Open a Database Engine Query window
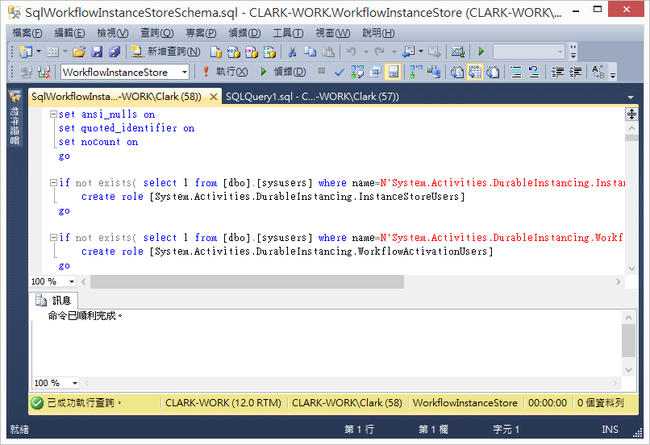This screenshot has width=650, height=445. tap(216, 52)
